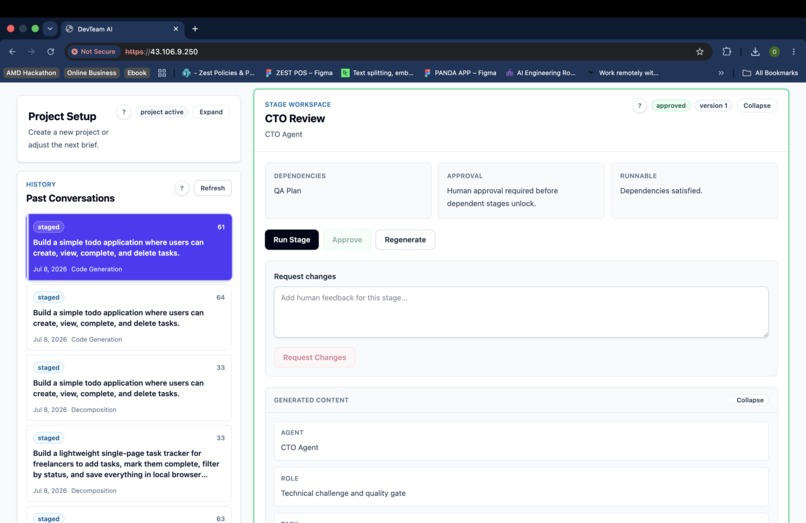The width and height of the screenshot is (806, 523).
Task: Click staged badge on conversation 63
Action: 48,518
